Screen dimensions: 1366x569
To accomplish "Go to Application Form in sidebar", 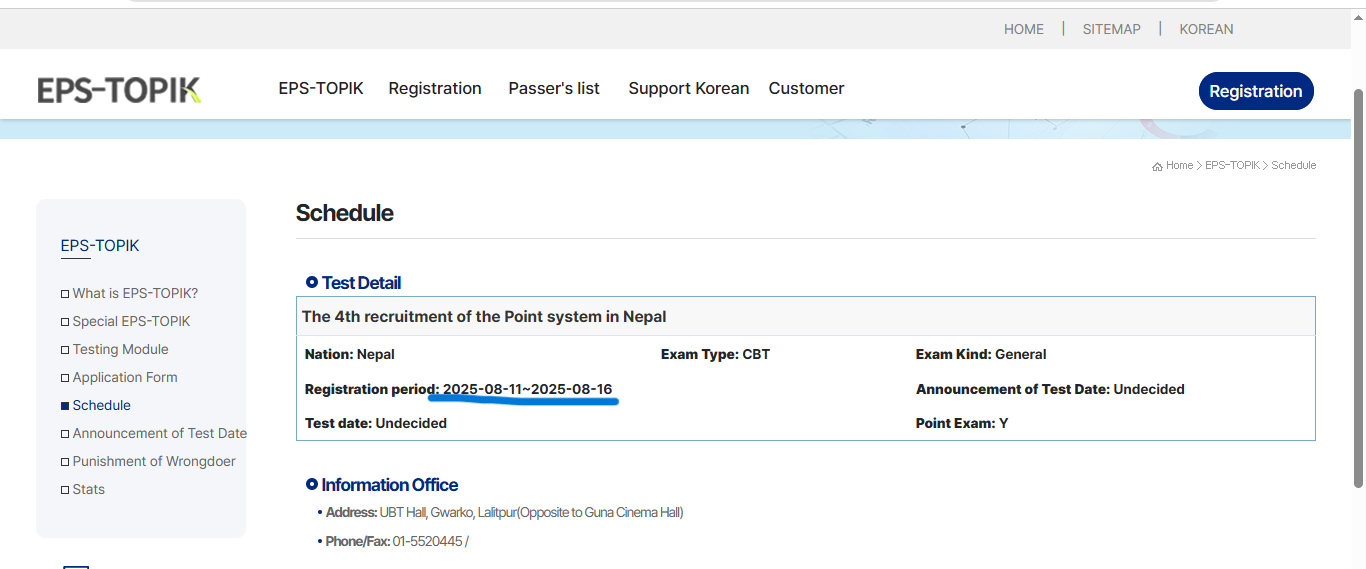I will tap(125, 377).
